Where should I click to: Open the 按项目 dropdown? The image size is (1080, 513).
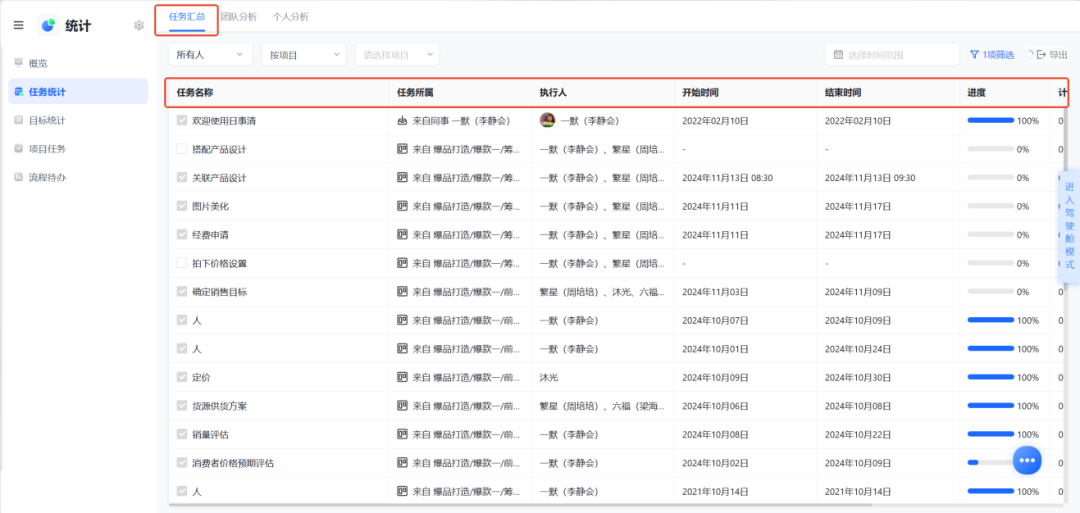[304, 54]
